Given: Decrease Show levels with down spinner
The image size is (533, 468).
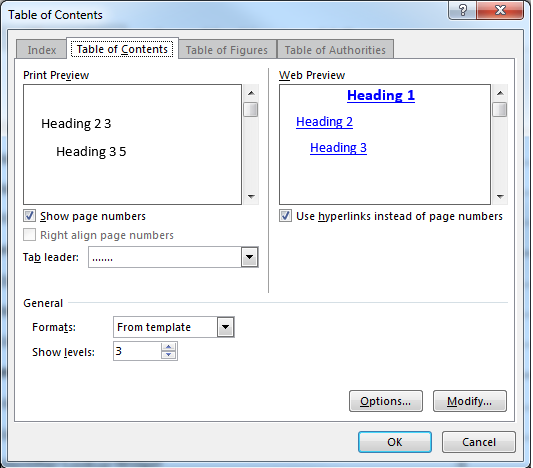Looking at the screenshot, I should point(169,355).
